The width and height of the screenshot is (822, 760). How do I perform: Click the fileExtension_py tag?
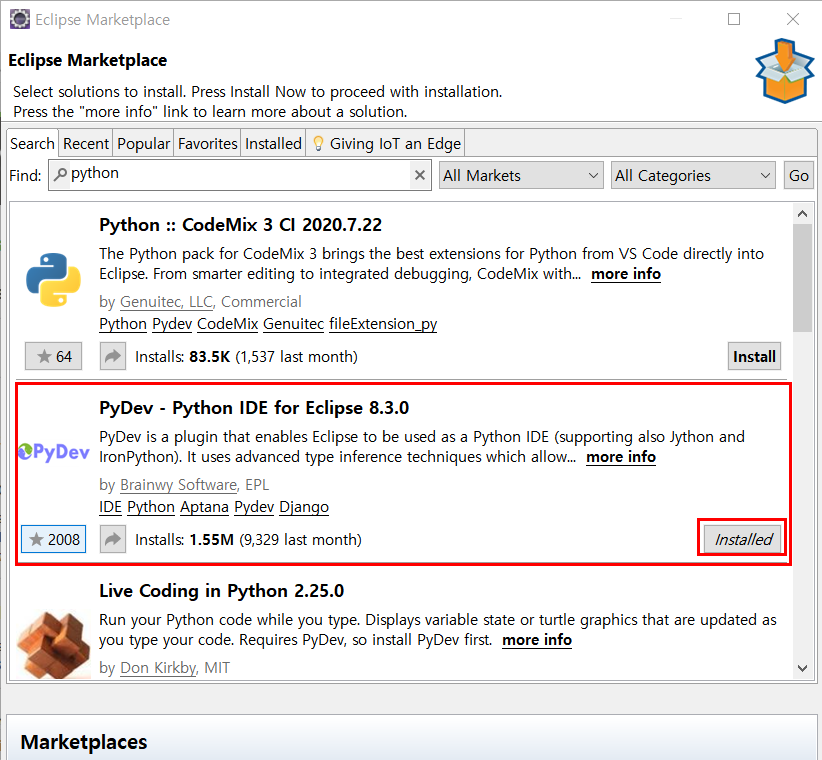coord(383,324)
